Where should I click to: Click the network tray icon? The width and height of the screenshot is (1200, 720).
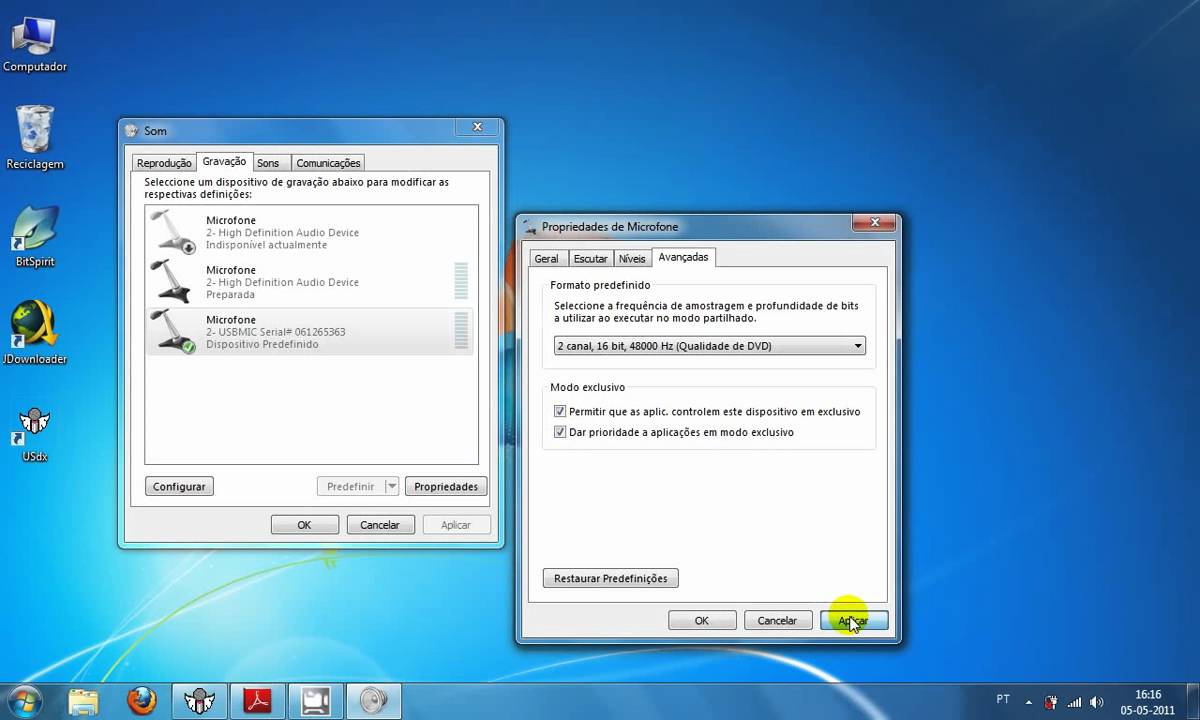tap(1074, 702)
